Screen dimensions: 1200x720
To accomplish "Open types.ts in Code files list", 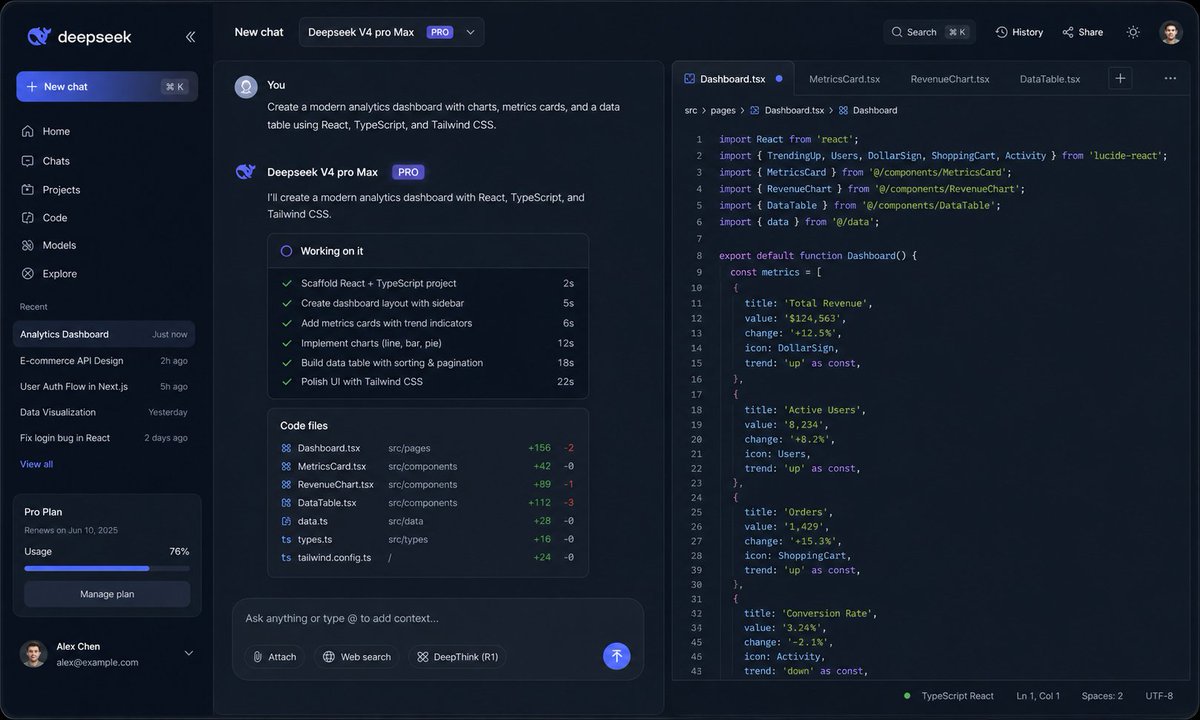I will (428, 539).
